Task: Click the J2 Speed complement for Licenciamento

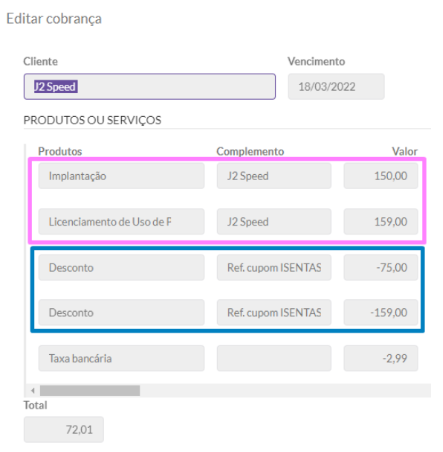Action: tap(274, 221)
